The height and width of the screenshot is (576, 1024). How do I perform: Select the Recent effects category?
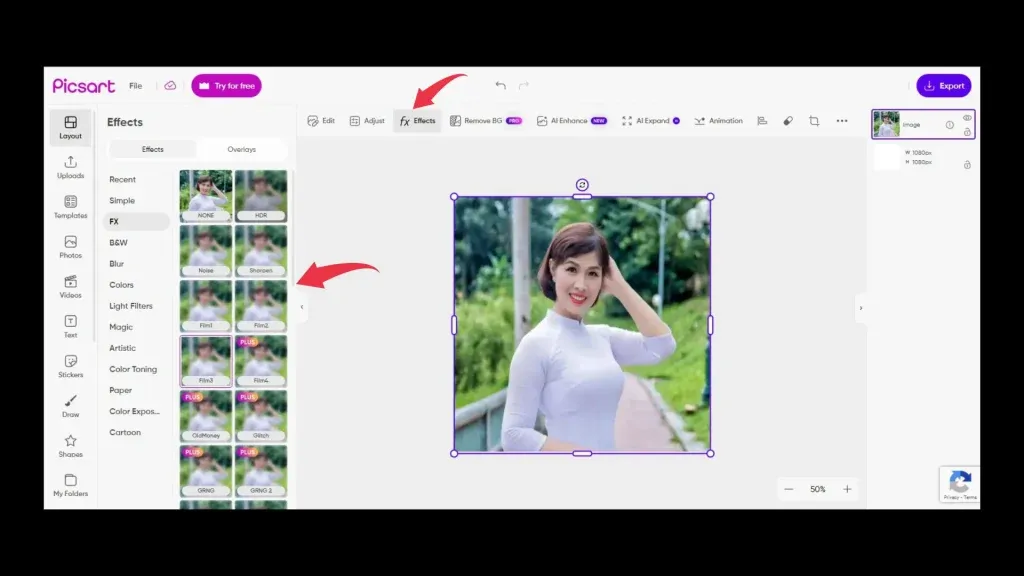(122, 180)
